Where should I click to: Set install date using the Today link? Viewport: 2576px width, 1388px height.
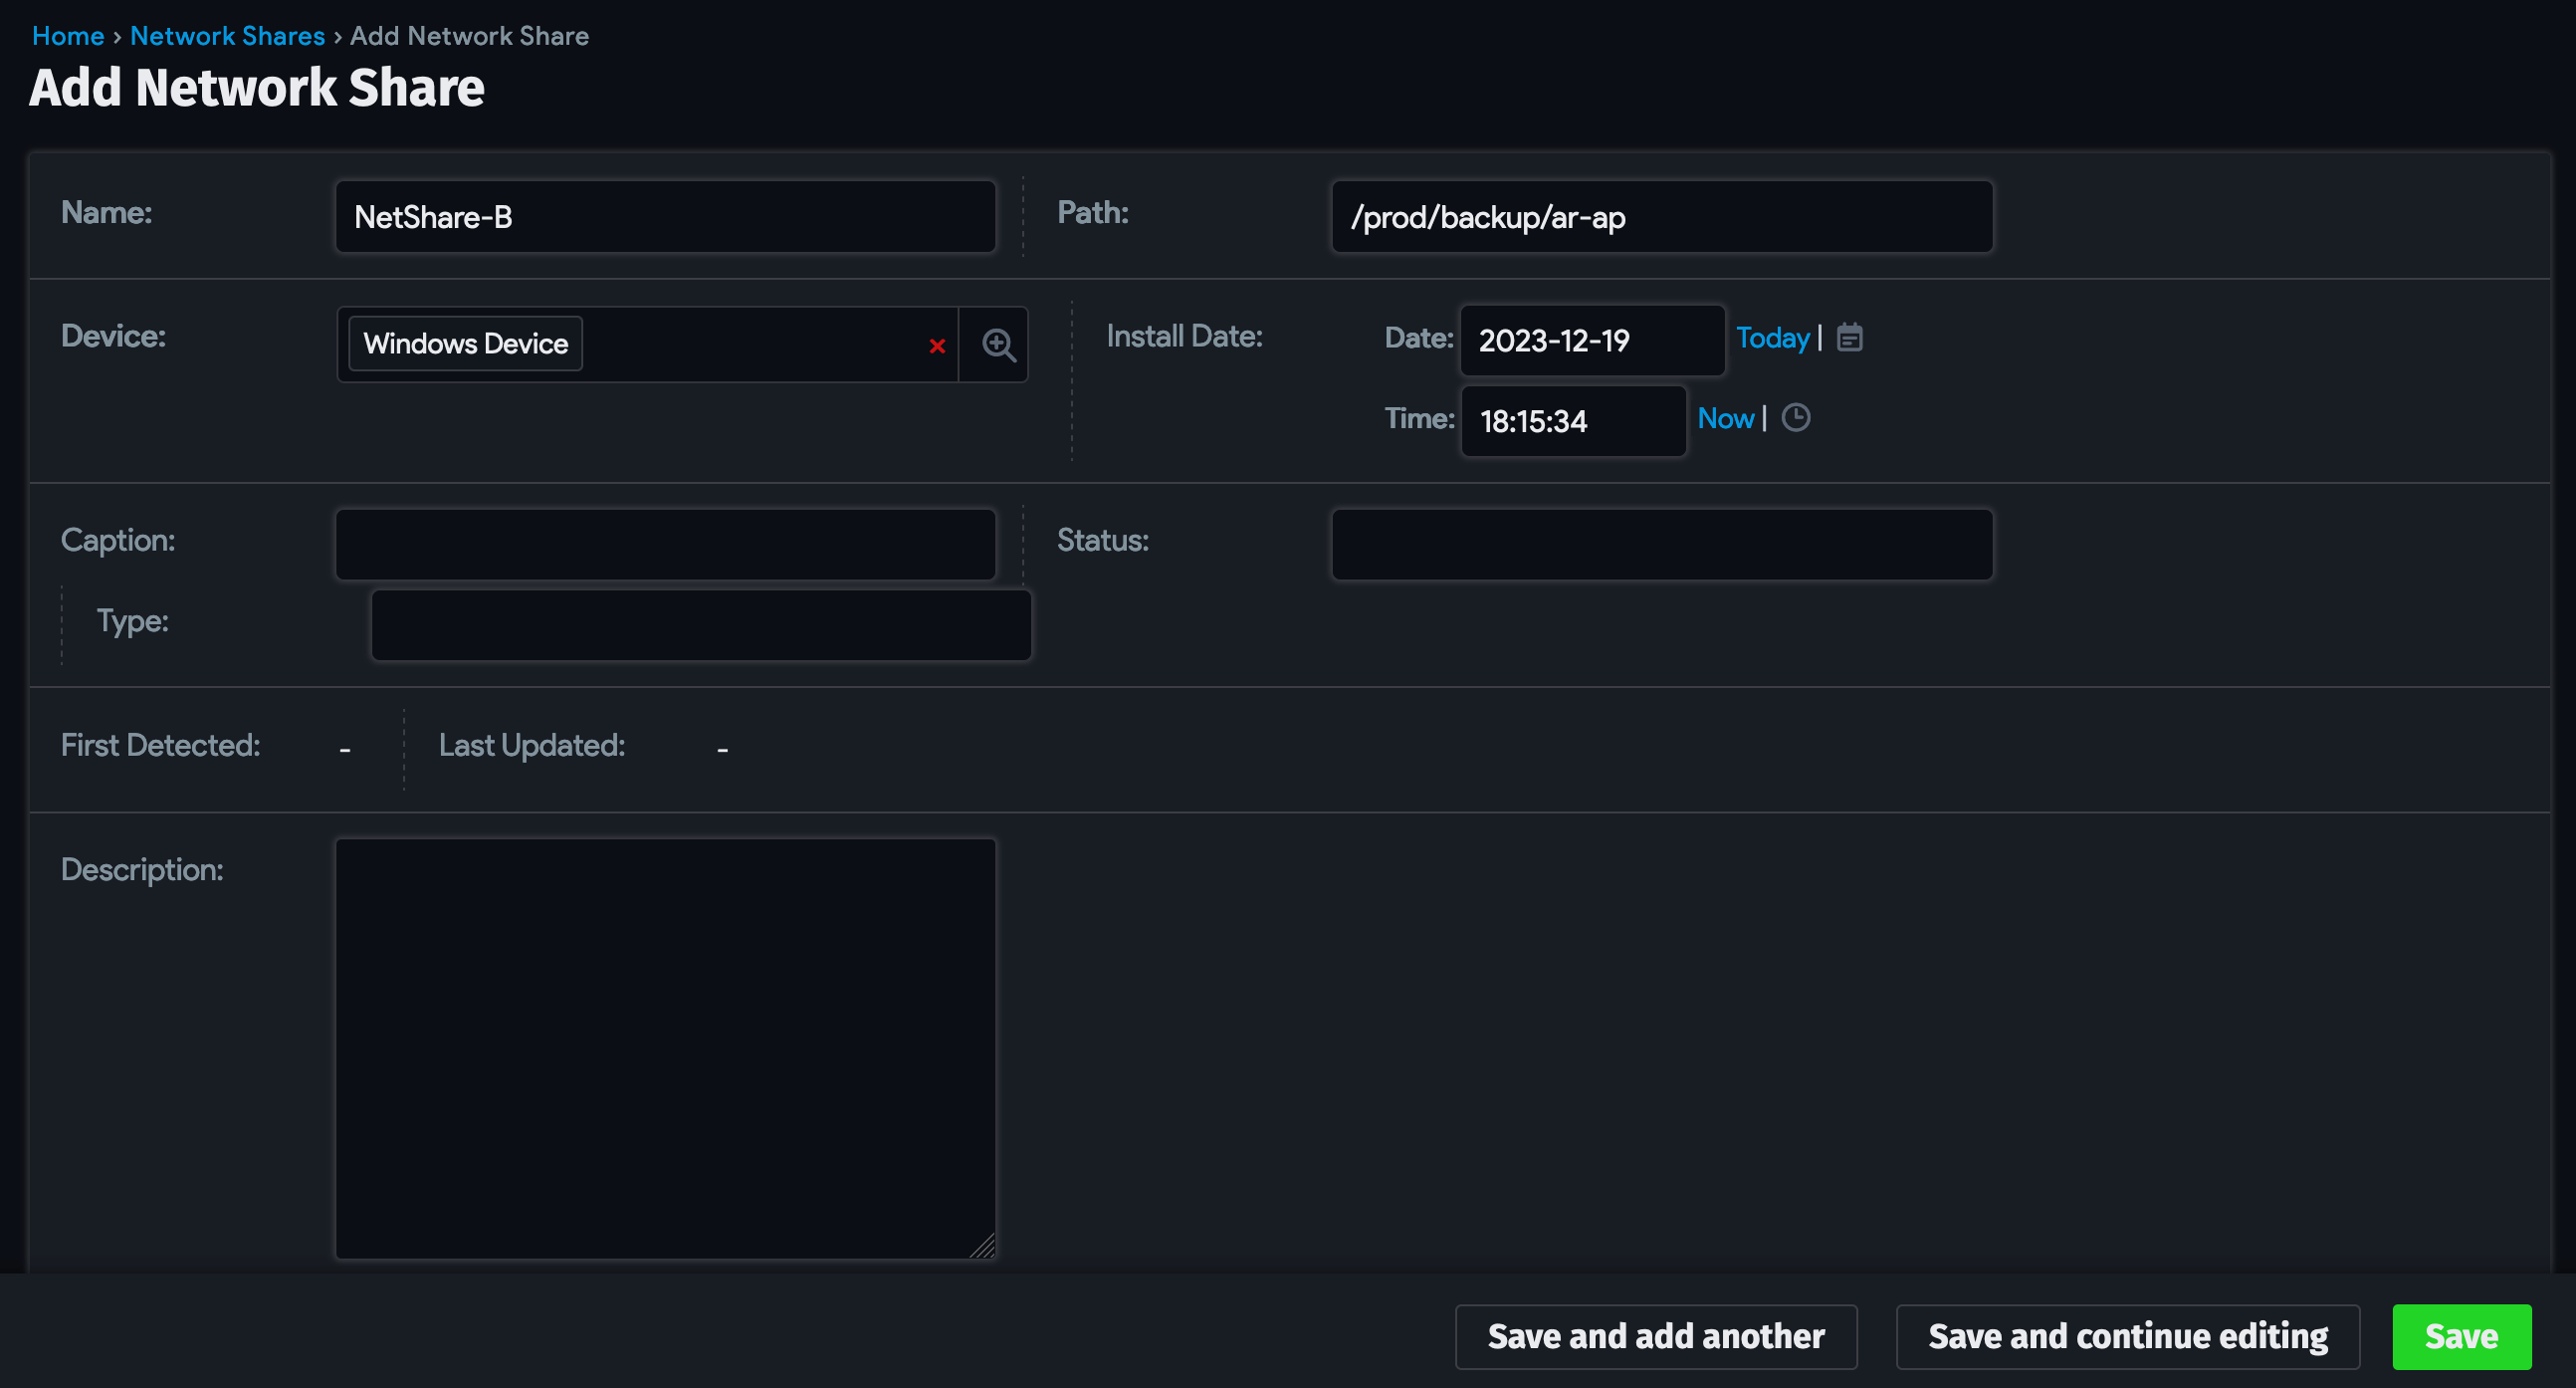click(x=1772, y=338)
